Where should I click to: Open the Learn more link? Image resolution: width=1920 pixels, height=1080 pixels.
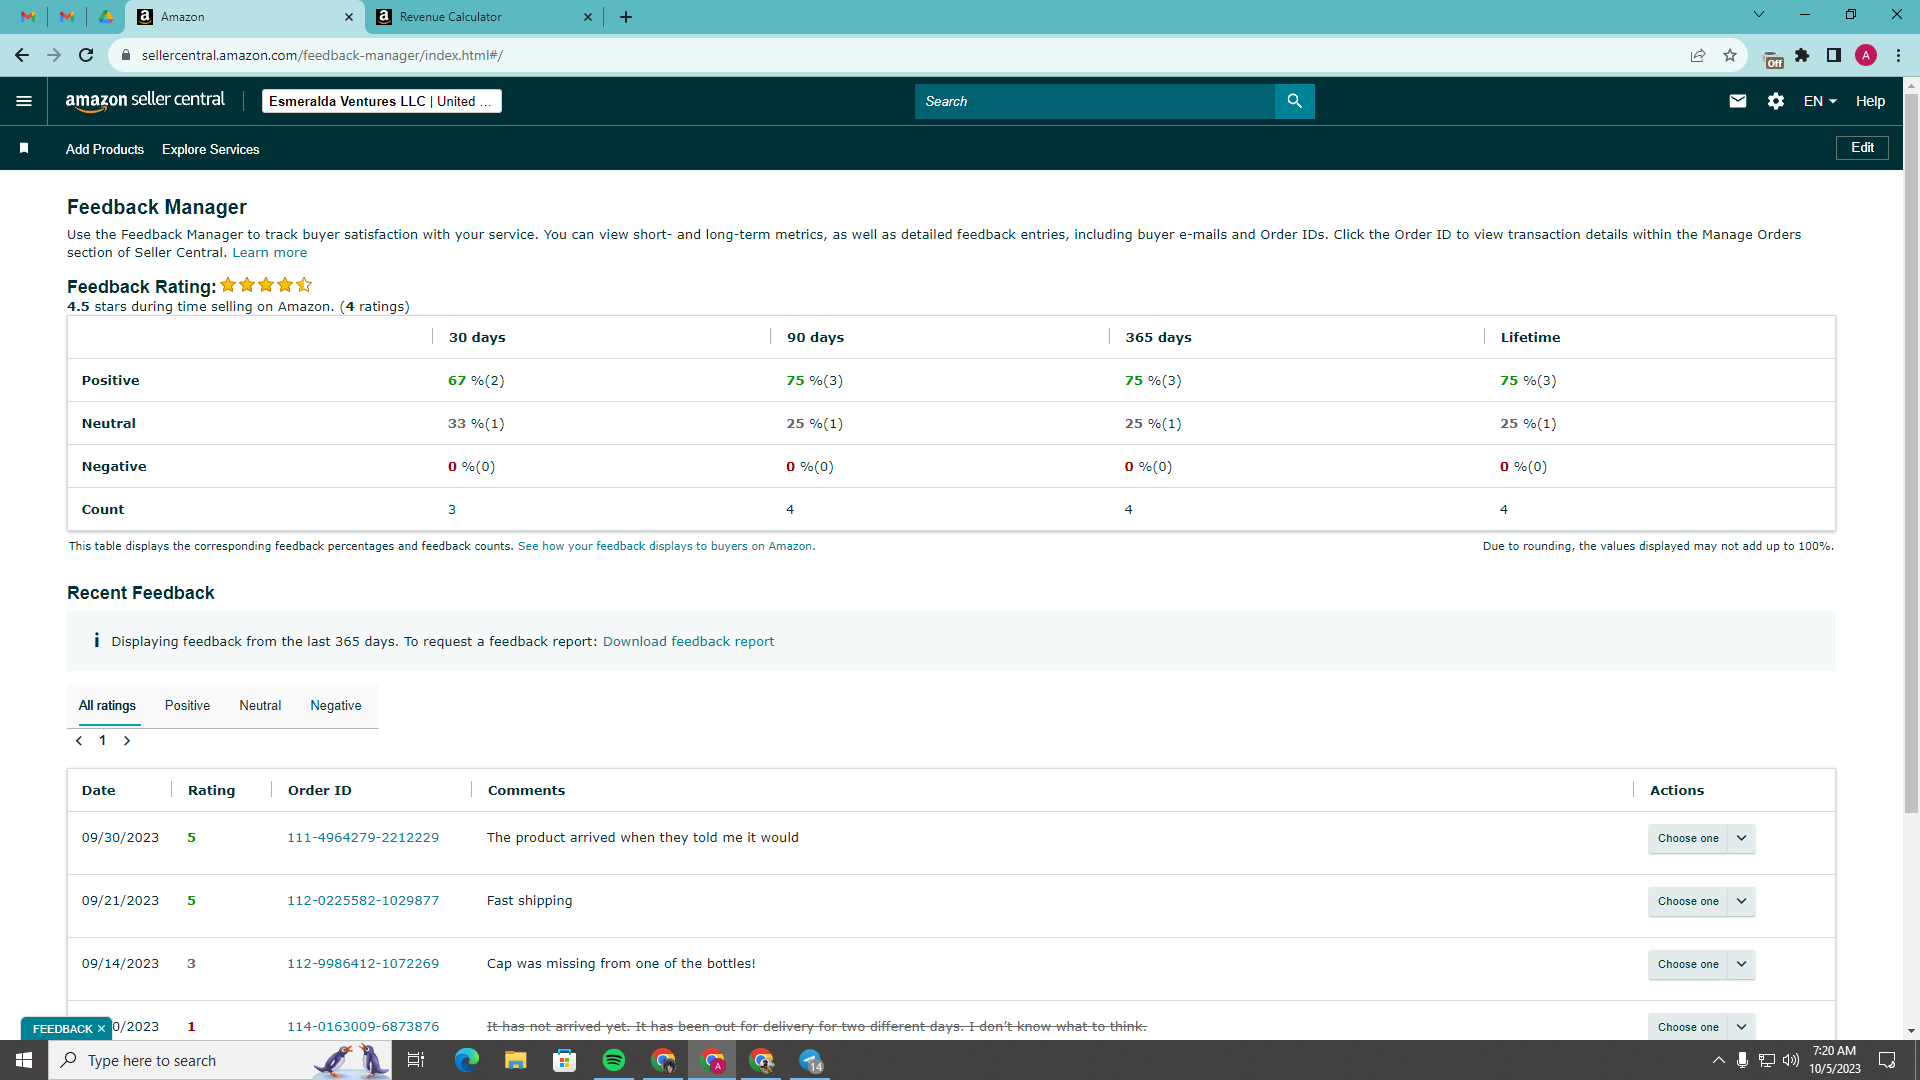coord(270,253)
